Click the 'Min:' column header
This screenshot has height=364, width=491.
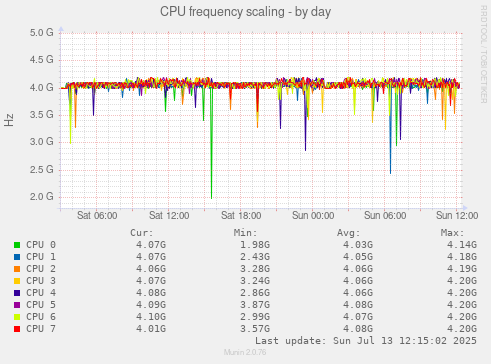click(245, 233)
